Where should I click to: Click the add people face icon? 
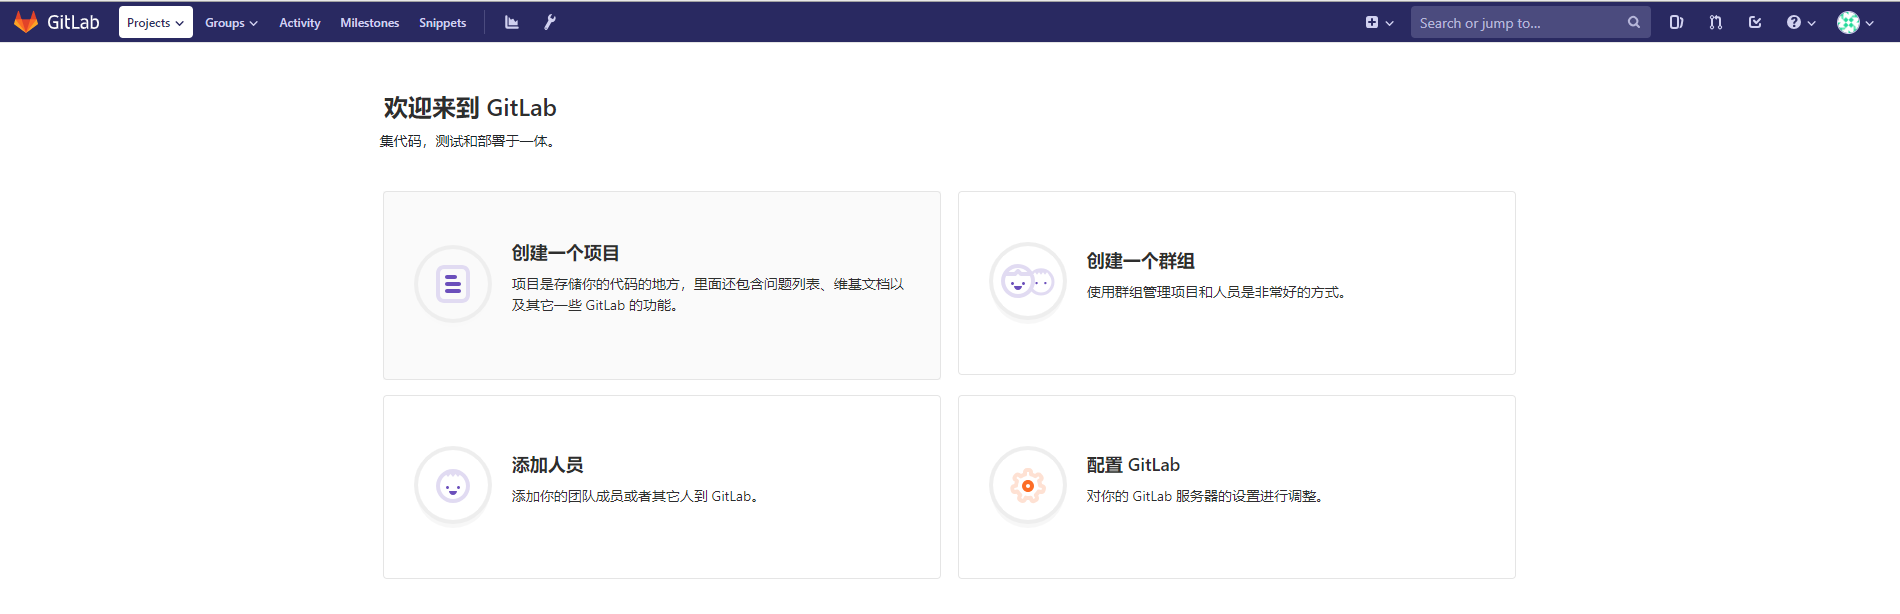452,487
